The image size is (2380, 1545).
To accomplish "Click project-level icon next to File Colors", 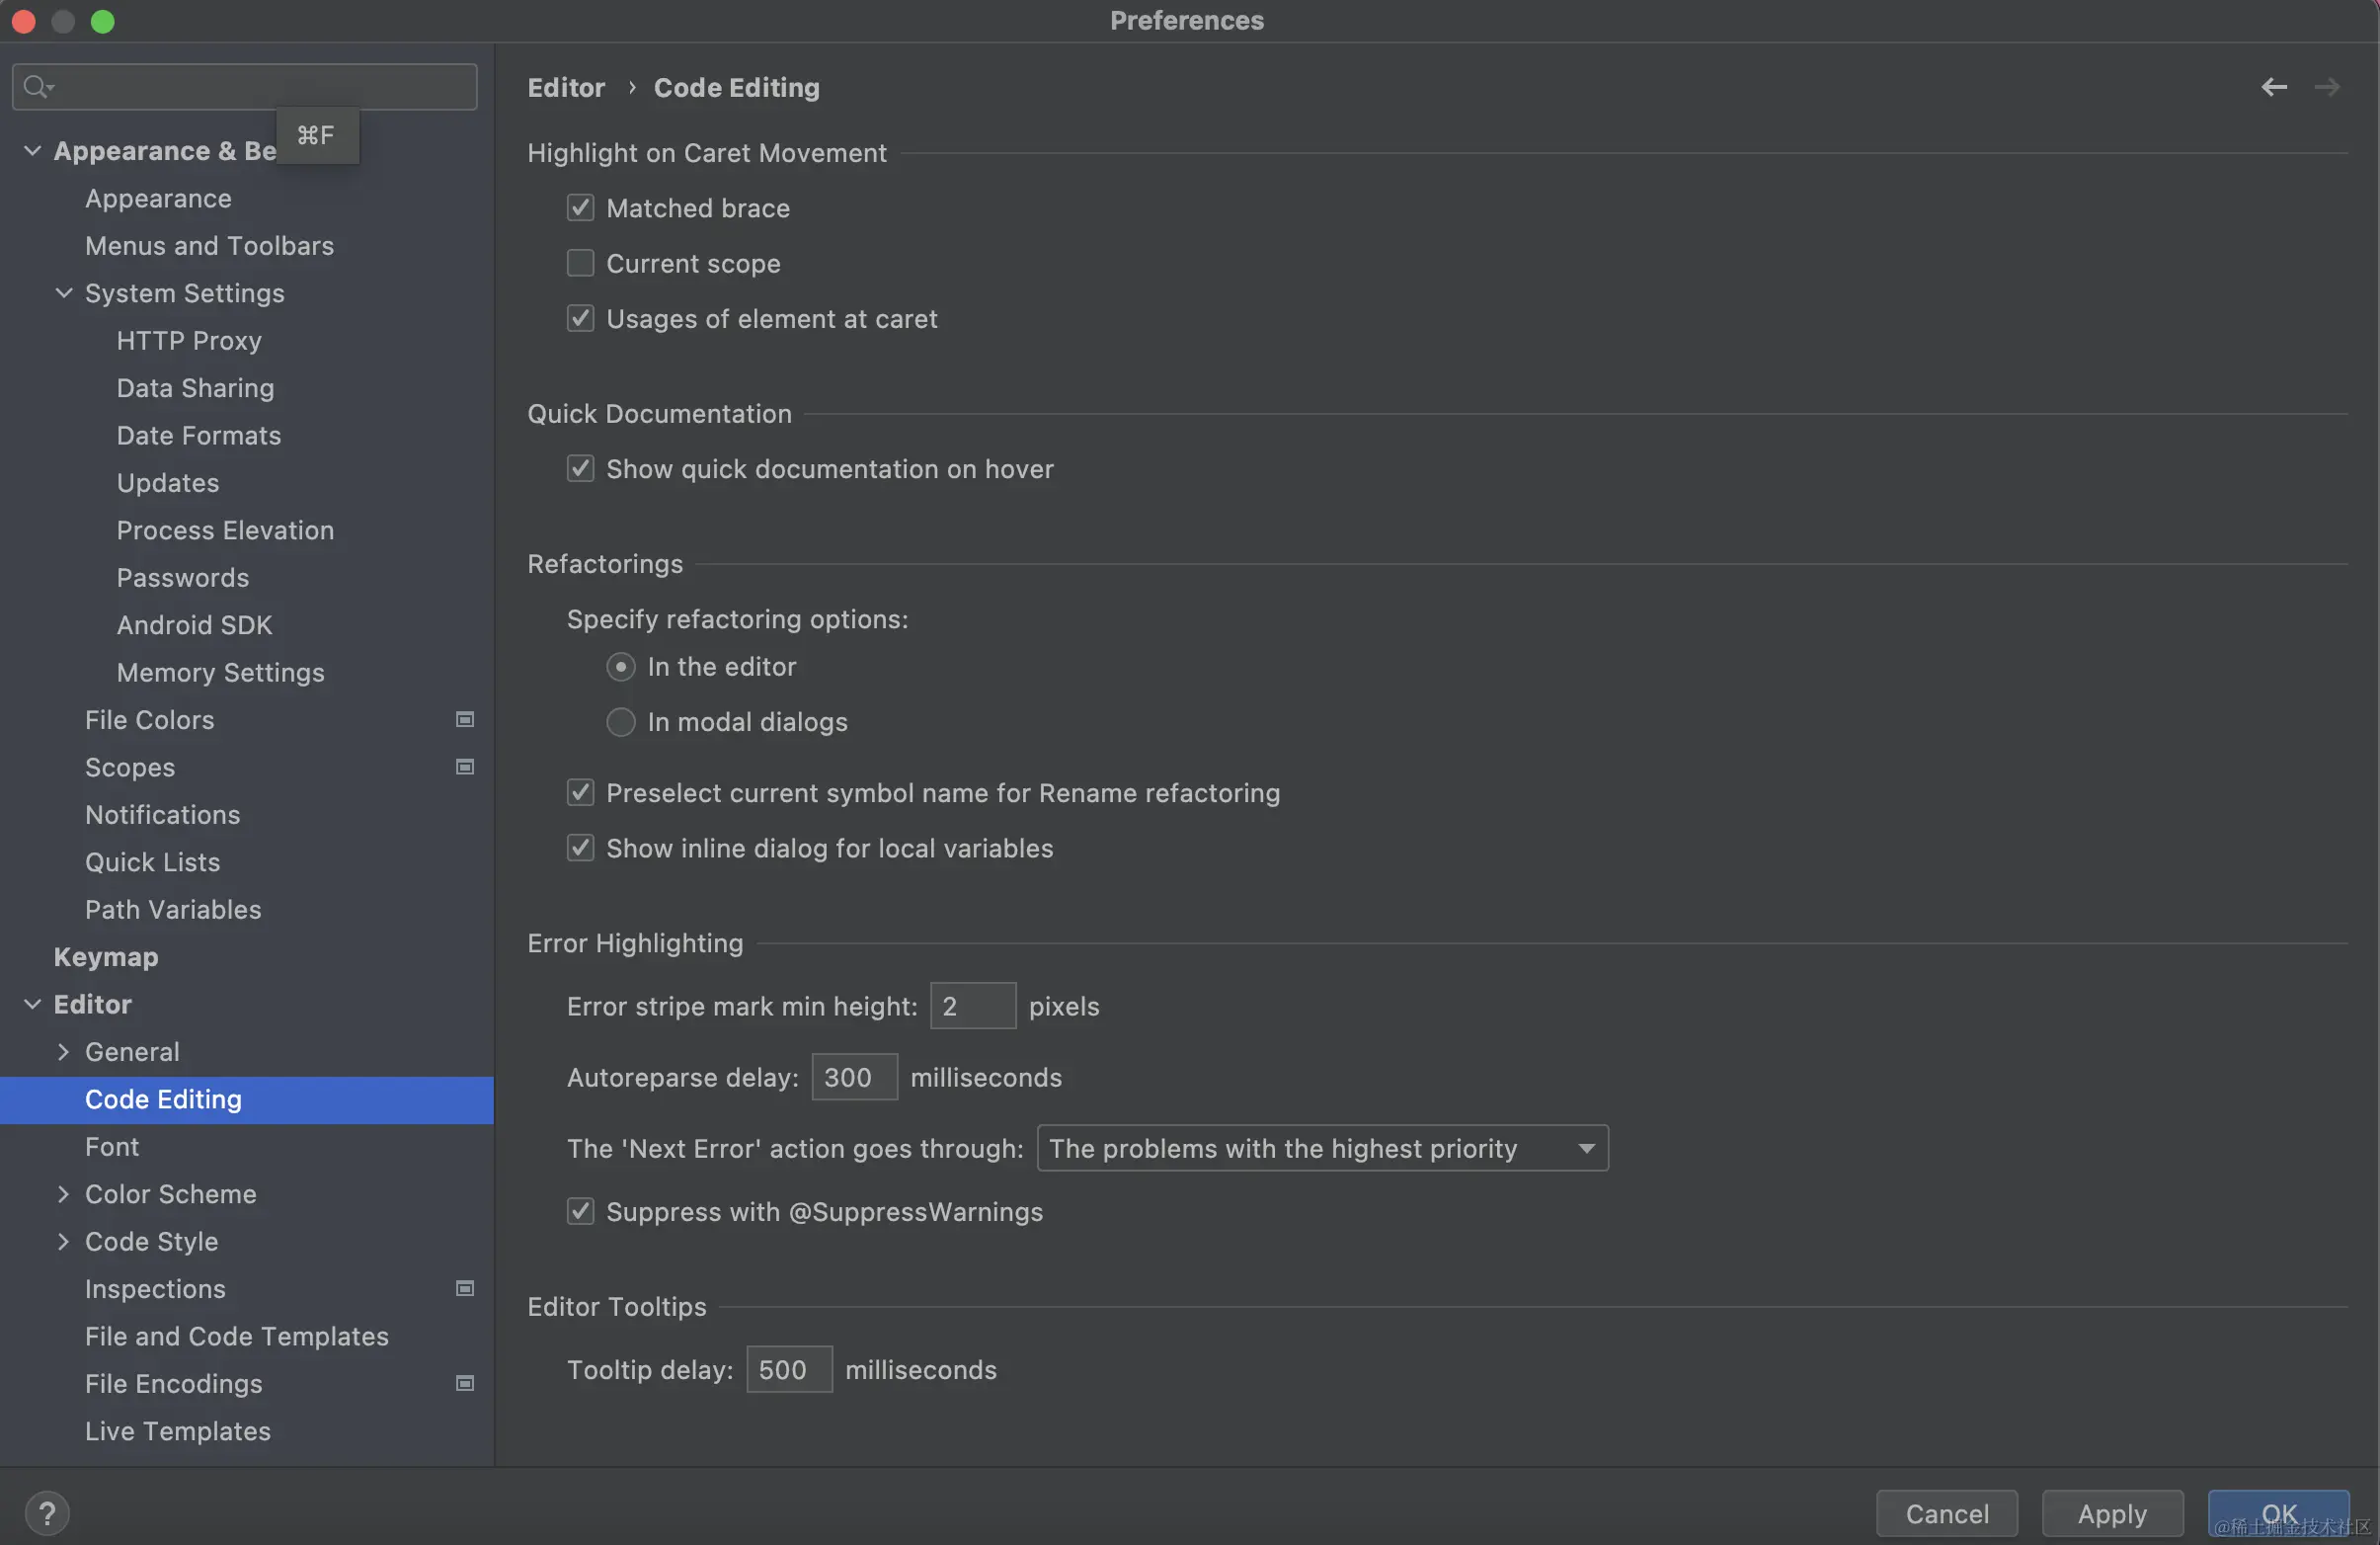I will tap(465, 719).
